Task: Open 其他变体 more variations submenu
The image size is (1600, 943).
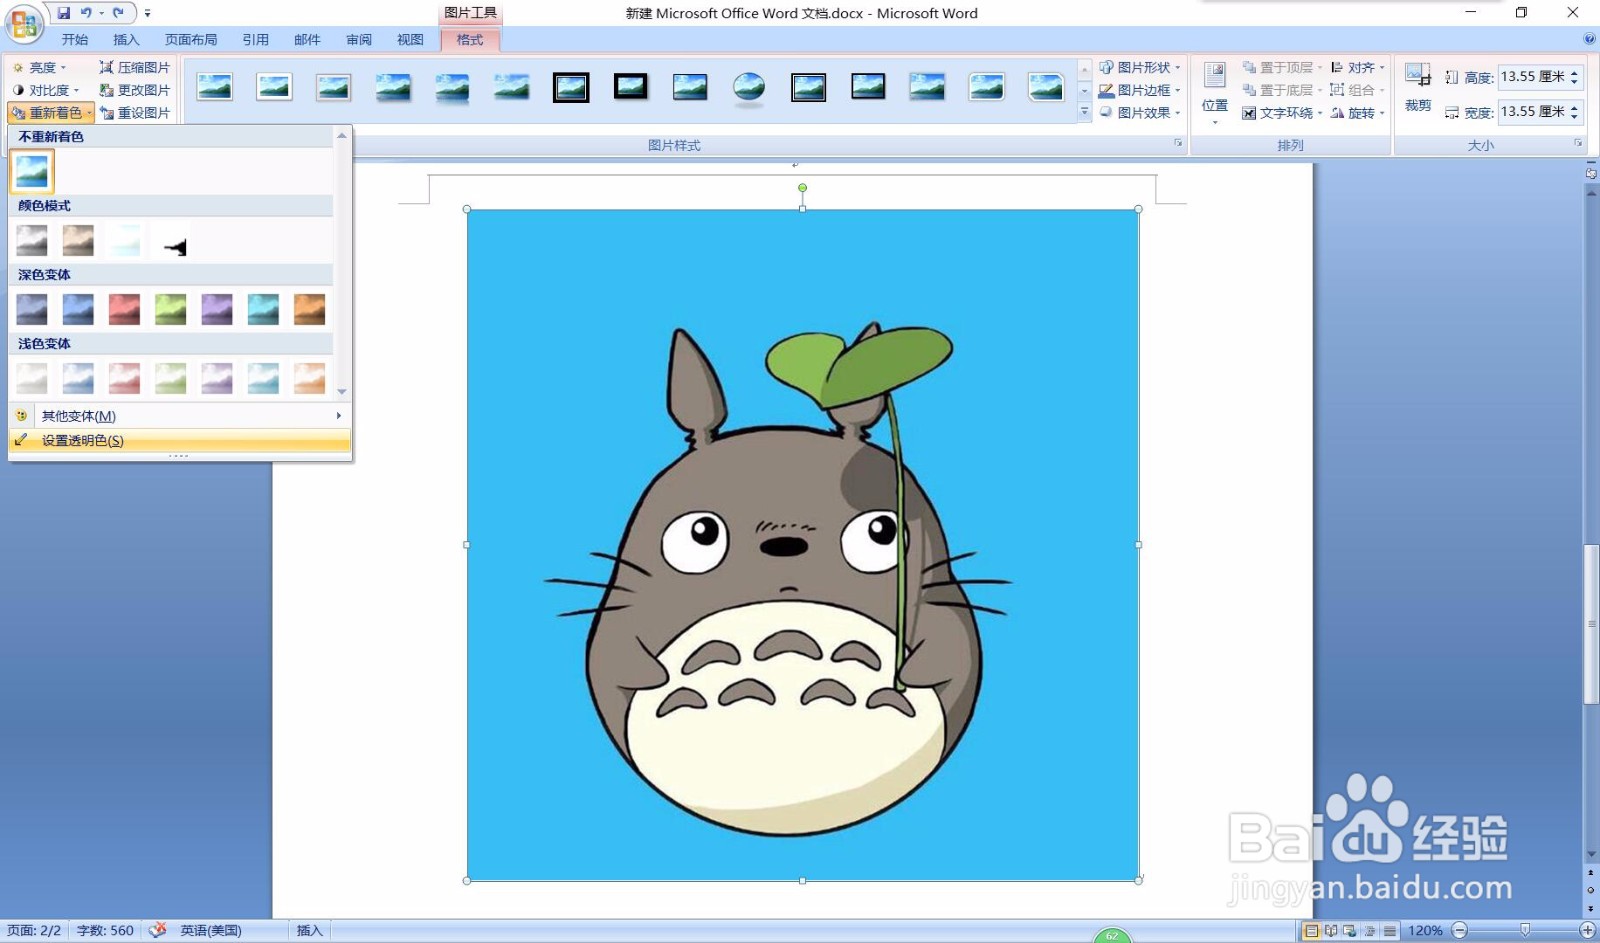Action: click(x=180, y=416)
